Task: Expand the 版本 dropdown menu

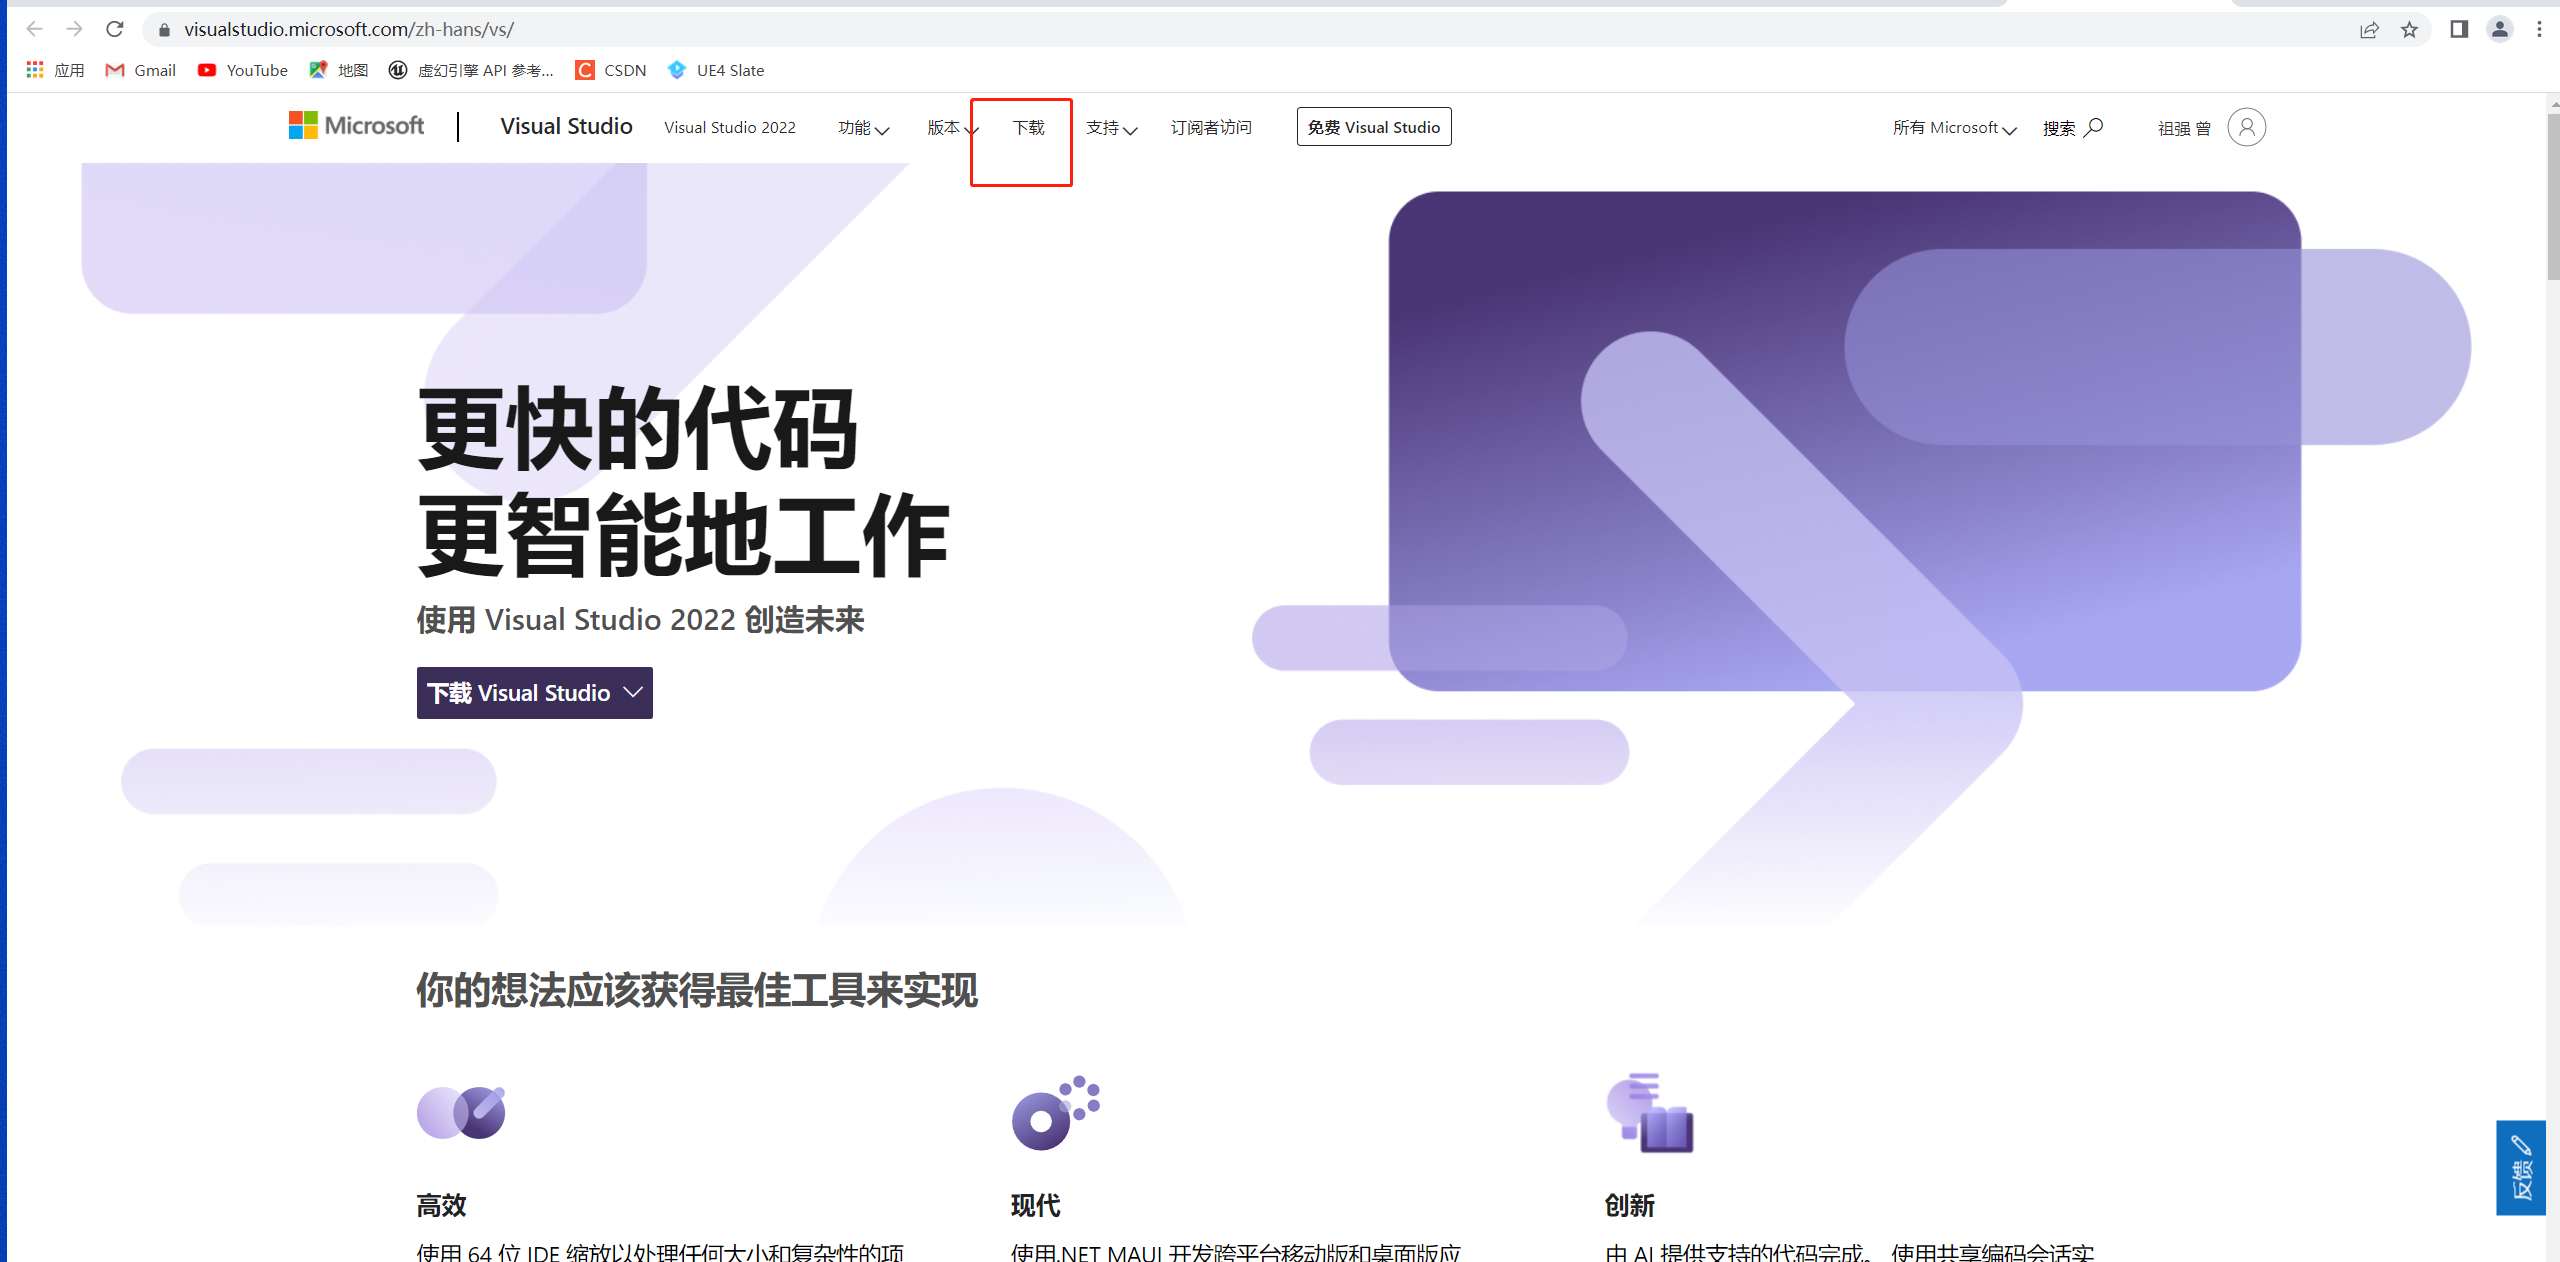Action: (x=952, y=128)
